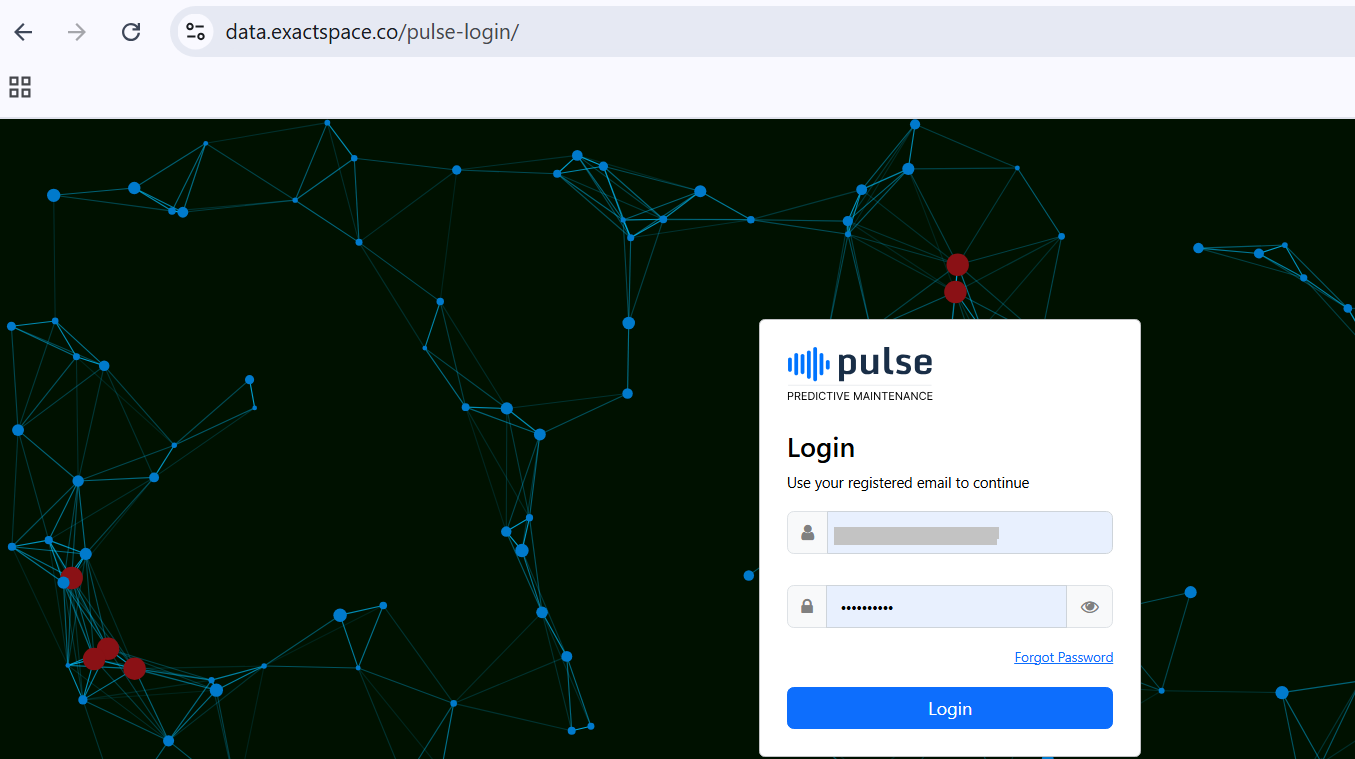Open the Apps grid shortcut
The height and width of the screenshot is (759, 1355).
tap(20, 87)
